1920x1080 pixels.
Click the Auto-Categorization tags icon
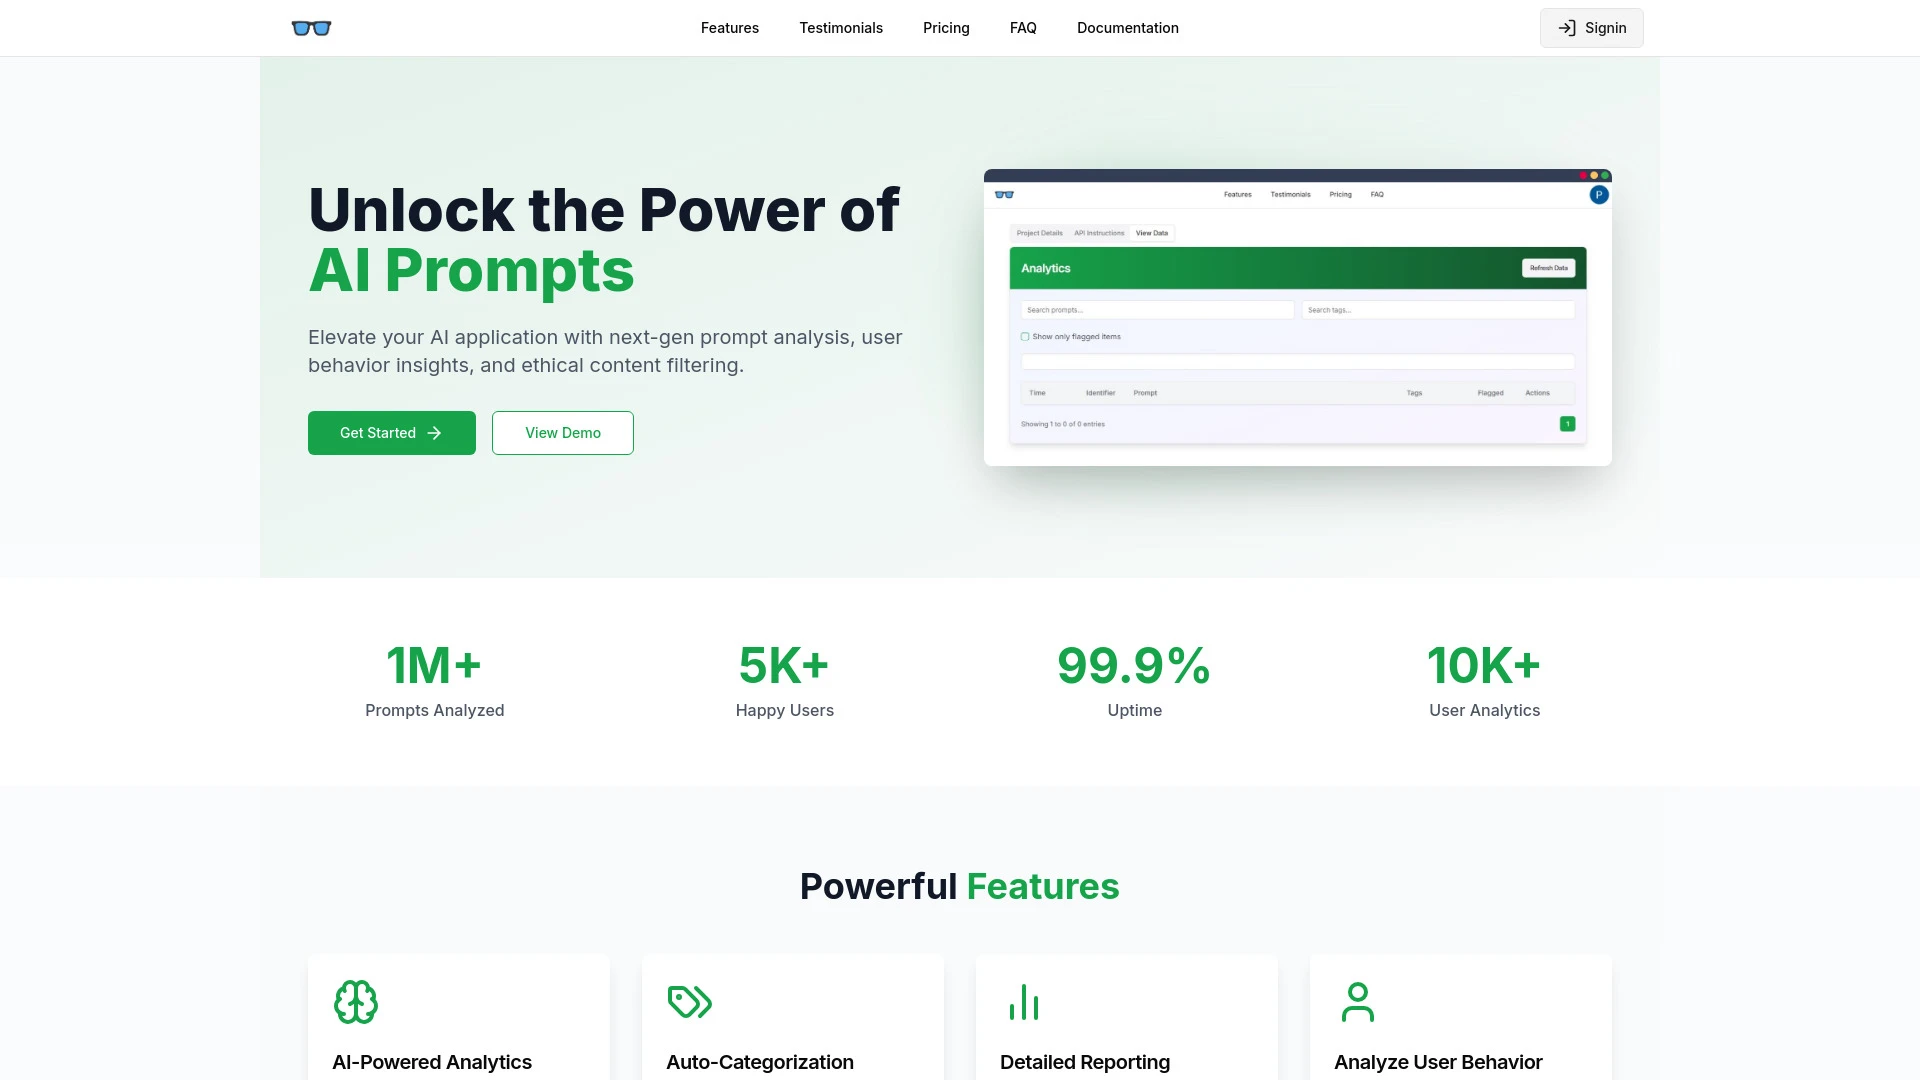tap(688, 1001)
